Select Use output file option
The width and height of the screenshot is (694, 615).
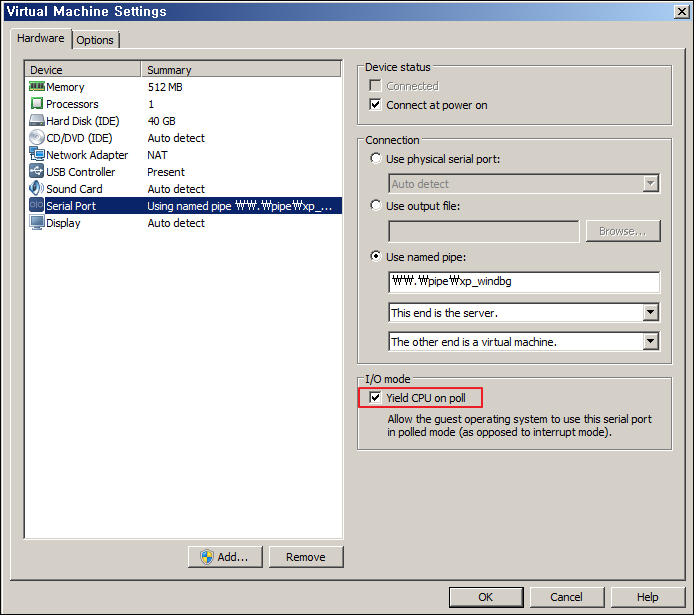tap(376, 205)
